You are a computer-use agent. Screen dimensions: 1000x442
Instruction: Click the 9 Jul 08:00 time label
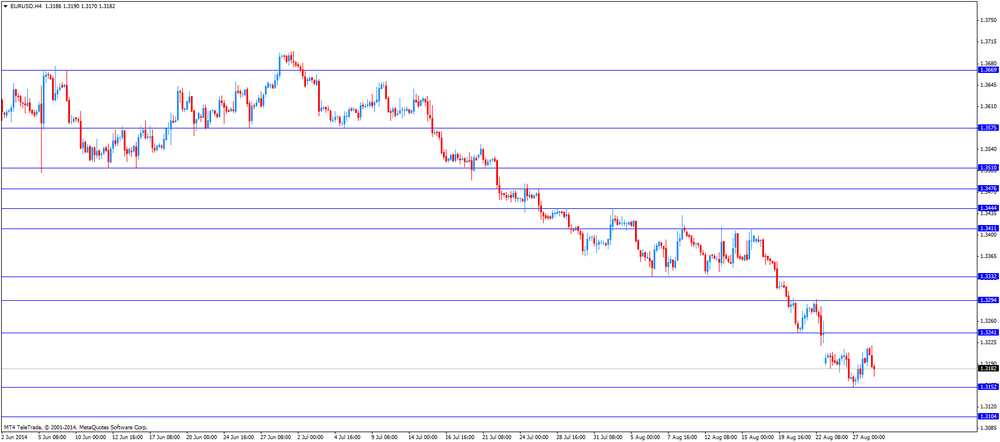[383, 438]
